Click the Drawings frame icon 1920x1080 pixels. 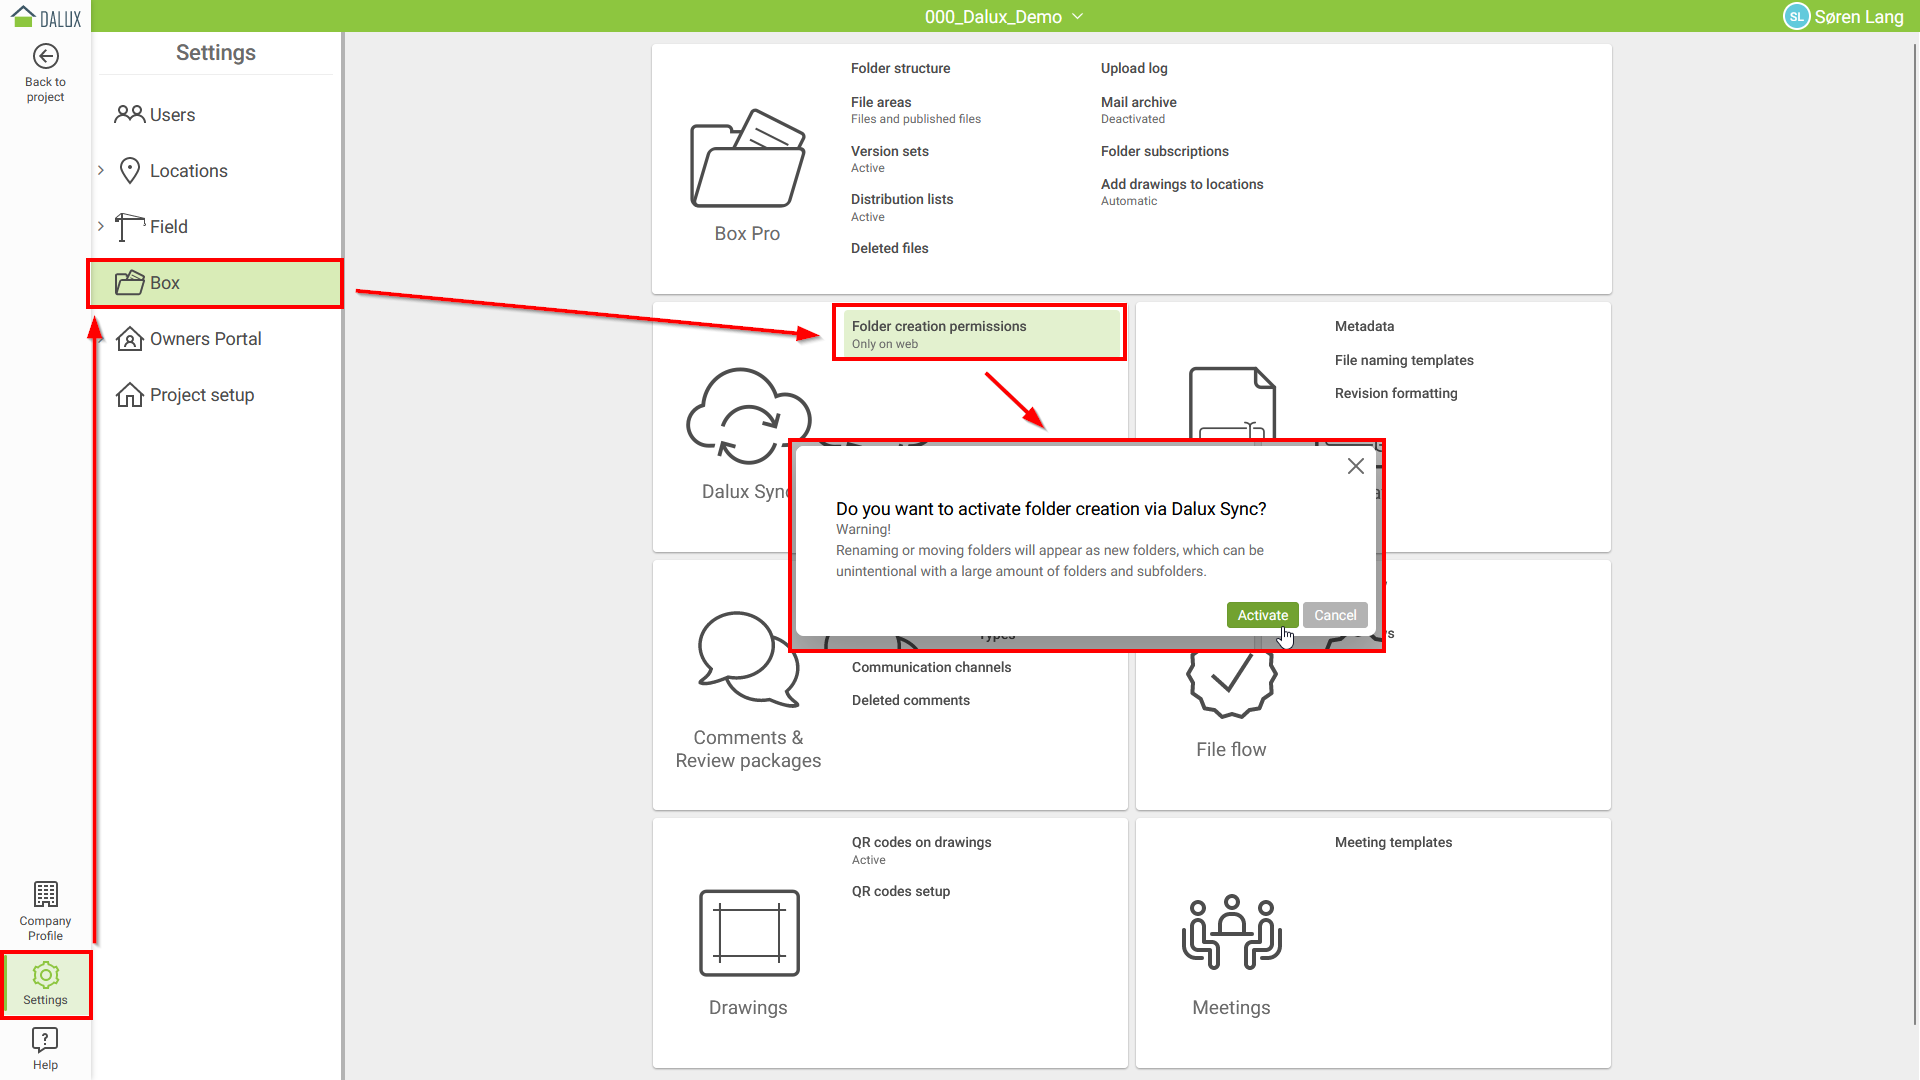(749, 933)
